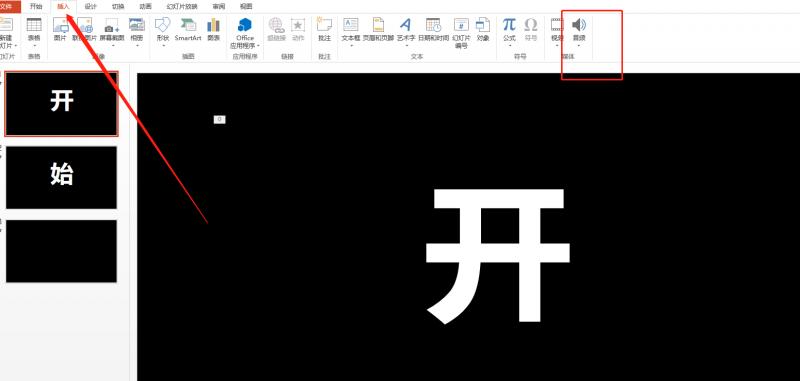The width and height of the screenshot is (800, 381).
Task: Open the Shapes (形状) gallery
Action: tap(163, 32)
